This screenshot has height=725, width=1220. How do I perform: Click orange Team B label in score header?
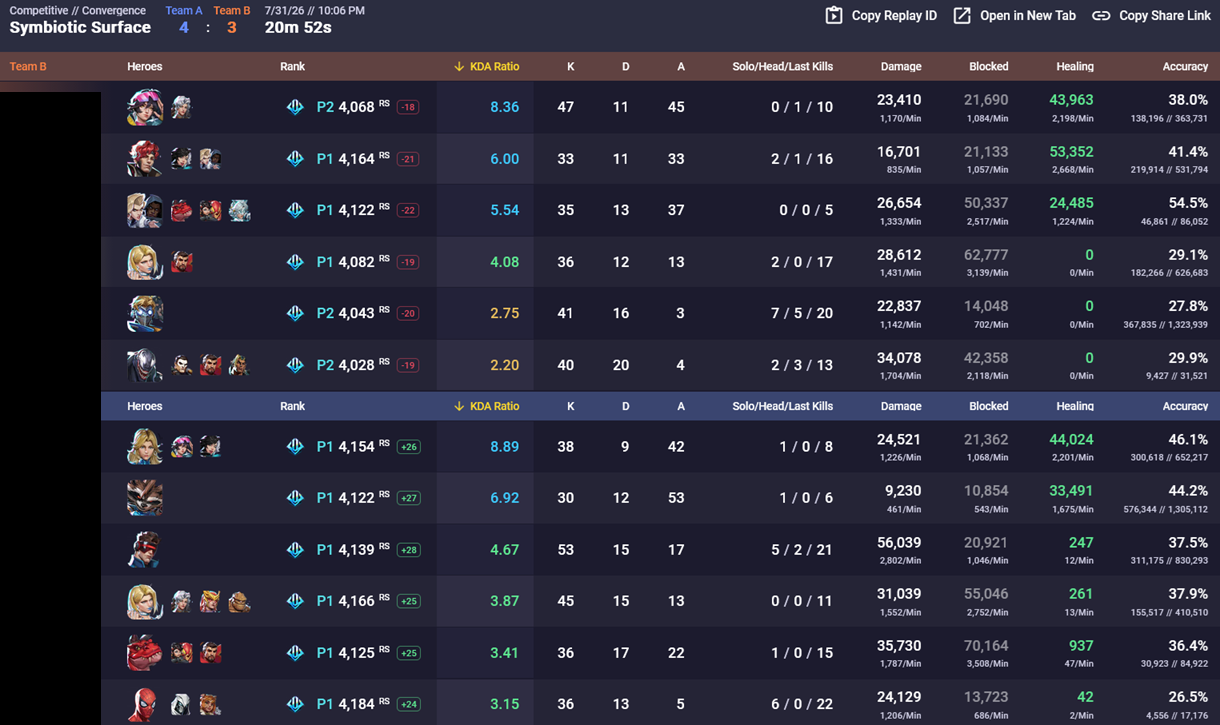pyautogui.click(x=232, y=10)
